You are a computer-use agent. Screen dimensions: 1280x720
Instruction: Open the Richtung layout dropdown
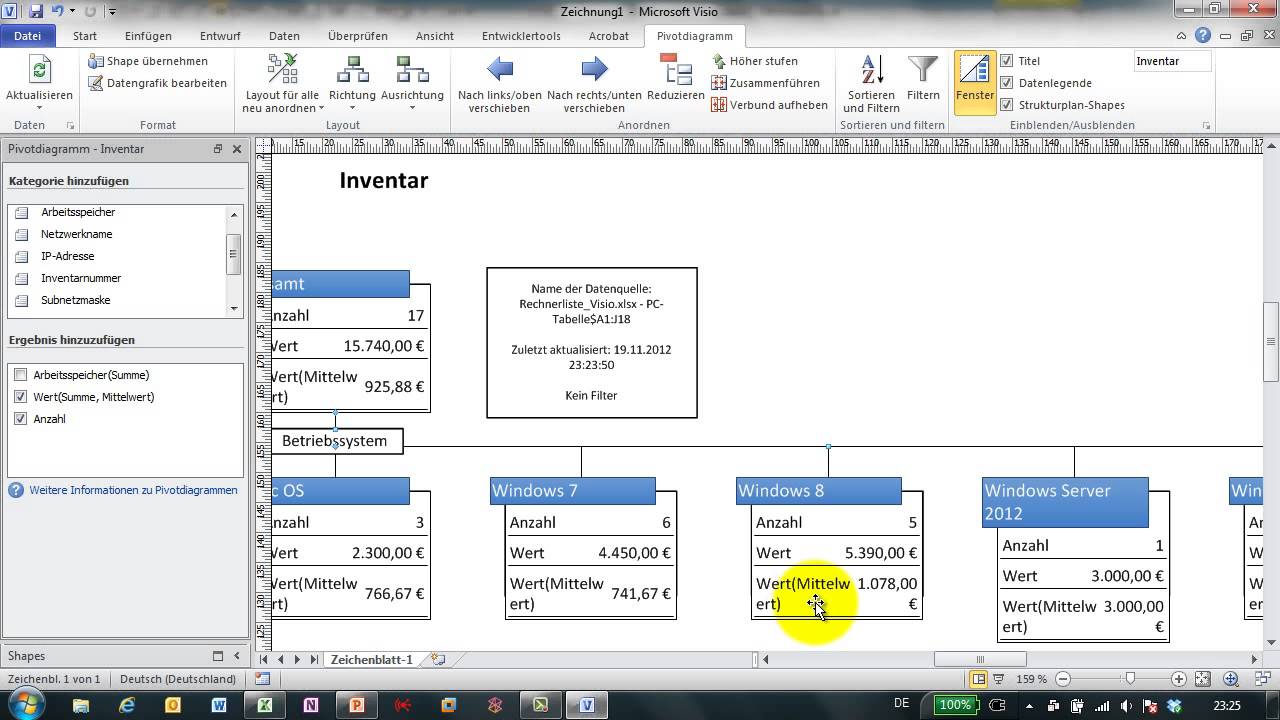(352, 84)
